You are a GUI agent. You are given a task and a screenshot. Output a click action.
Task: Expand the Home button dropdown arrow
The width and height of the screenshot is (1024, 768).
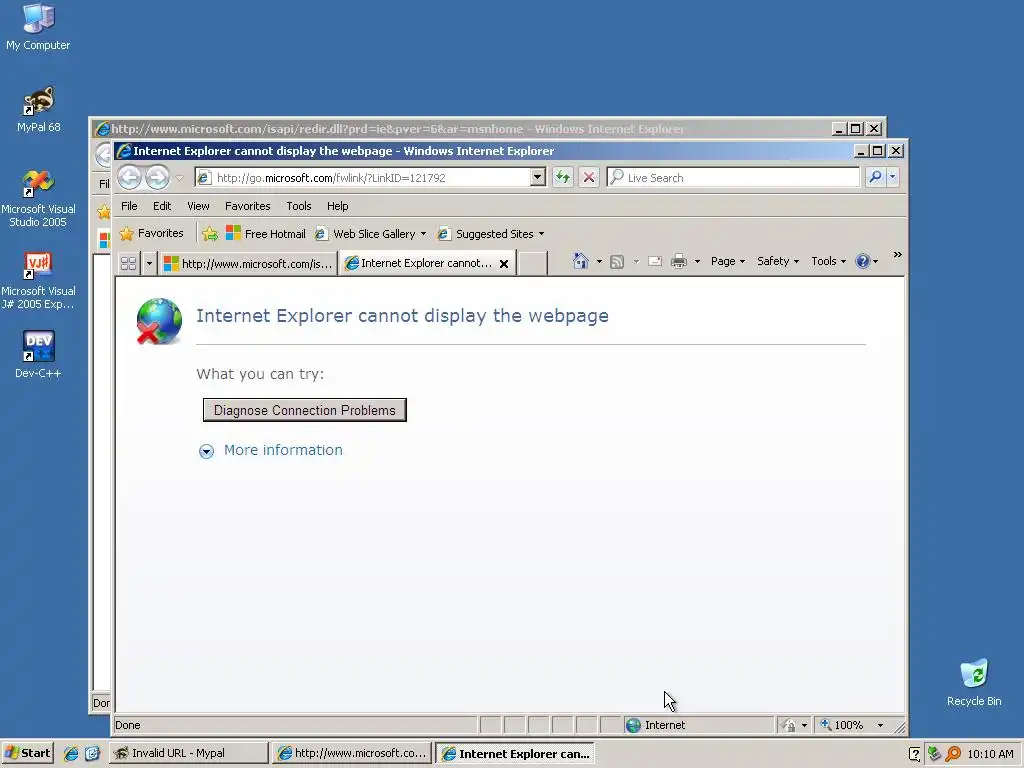600,261
